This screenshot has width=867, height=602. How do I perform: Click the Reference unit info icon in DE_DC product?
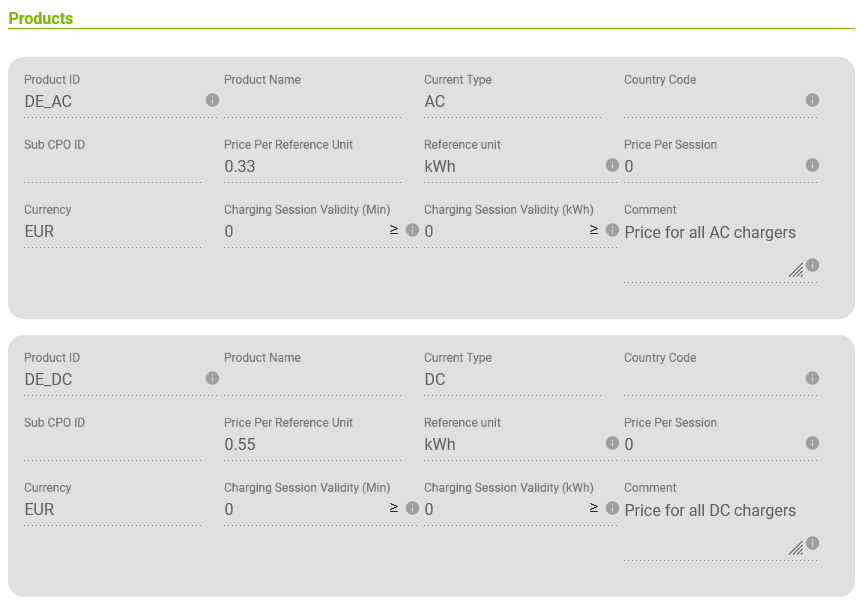tap(612, 443)
